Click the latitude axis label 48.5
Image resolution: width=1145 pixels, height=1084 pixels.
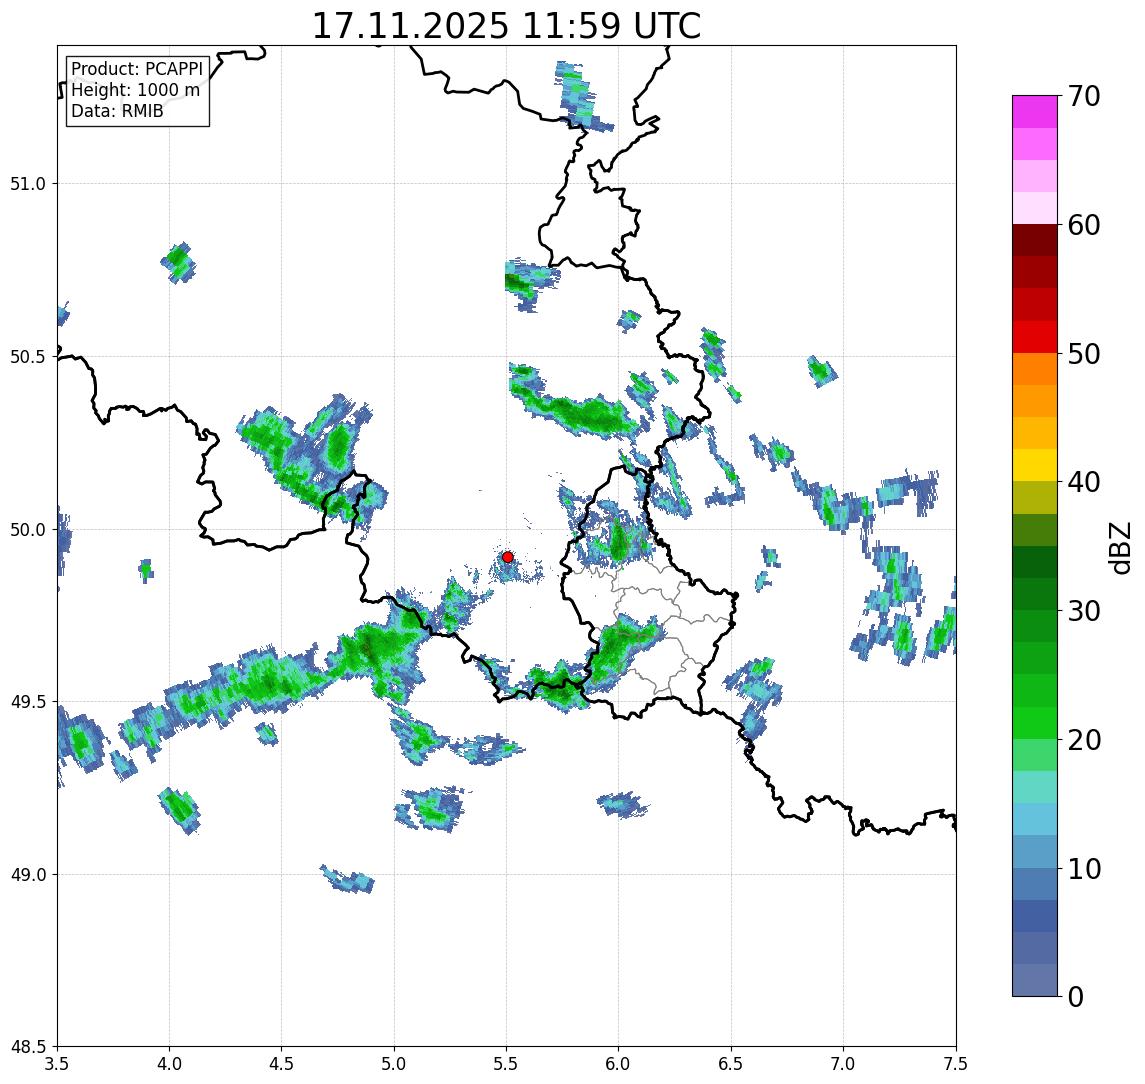click(28, 1047)
